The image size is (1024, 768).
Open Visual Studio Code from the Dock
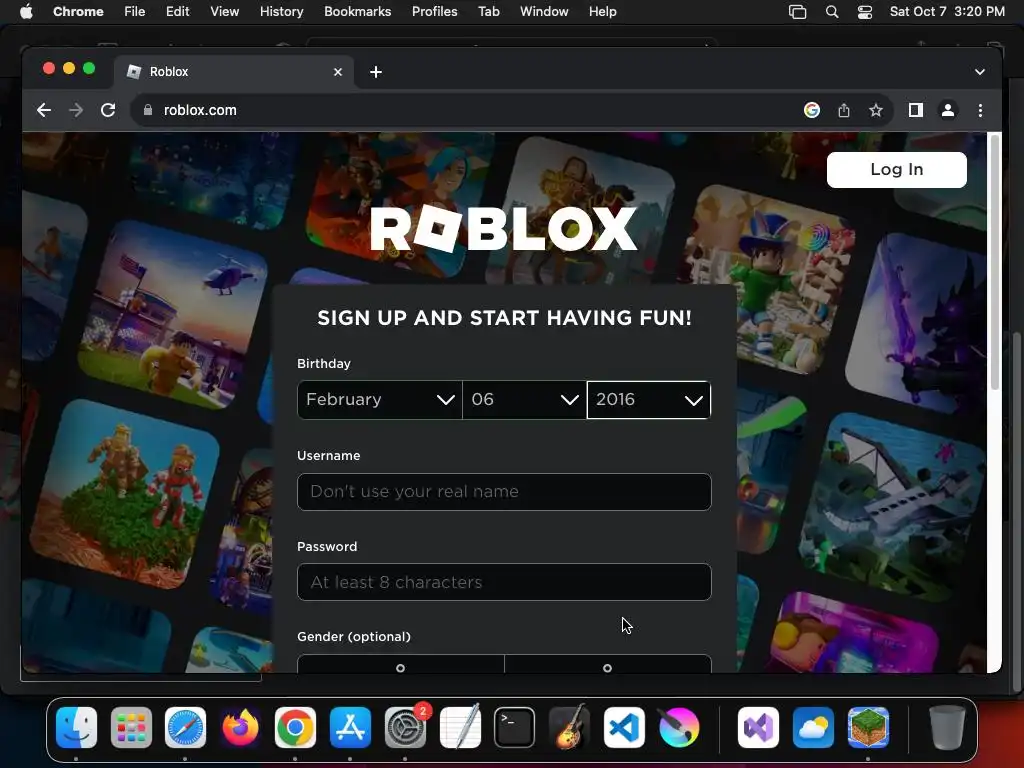point(624,727)
